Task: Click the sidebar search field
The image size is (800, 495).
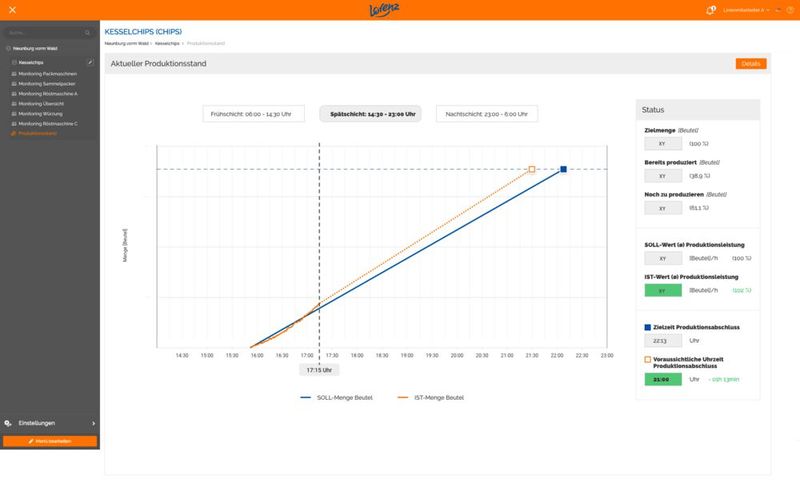Action: pyautogui.click(x=49, y=33)
